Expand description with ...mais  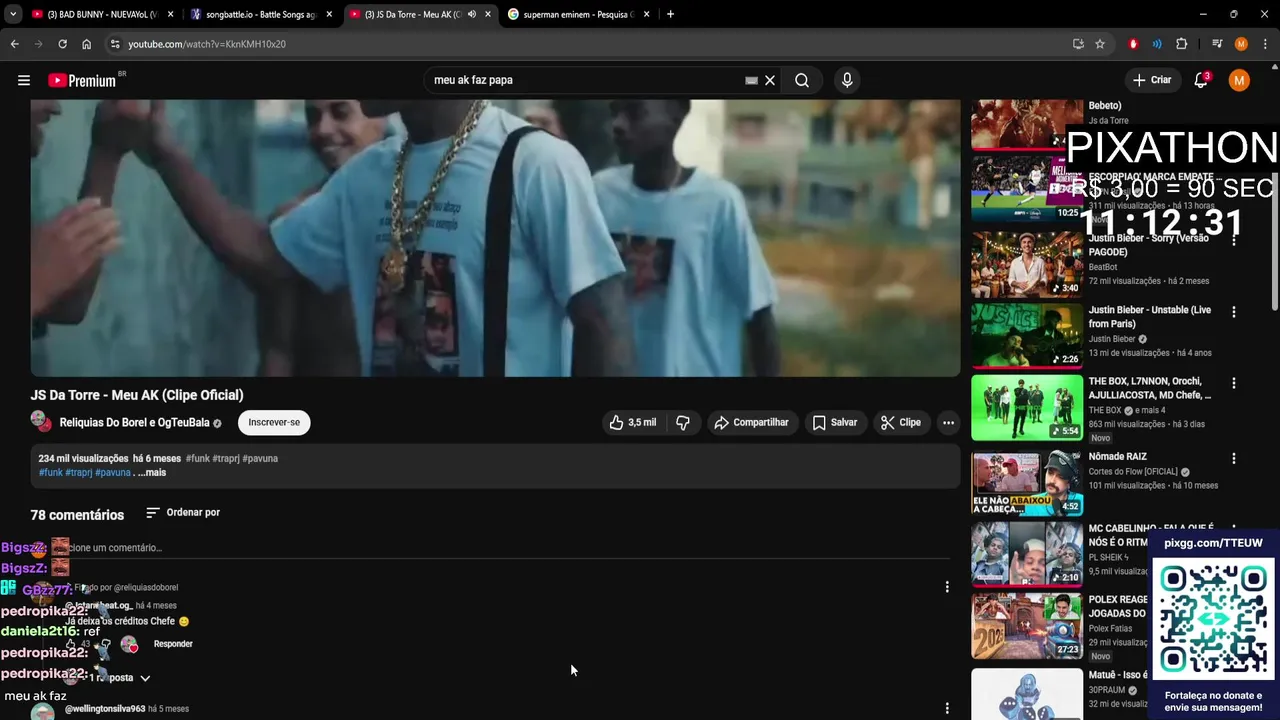152,472
